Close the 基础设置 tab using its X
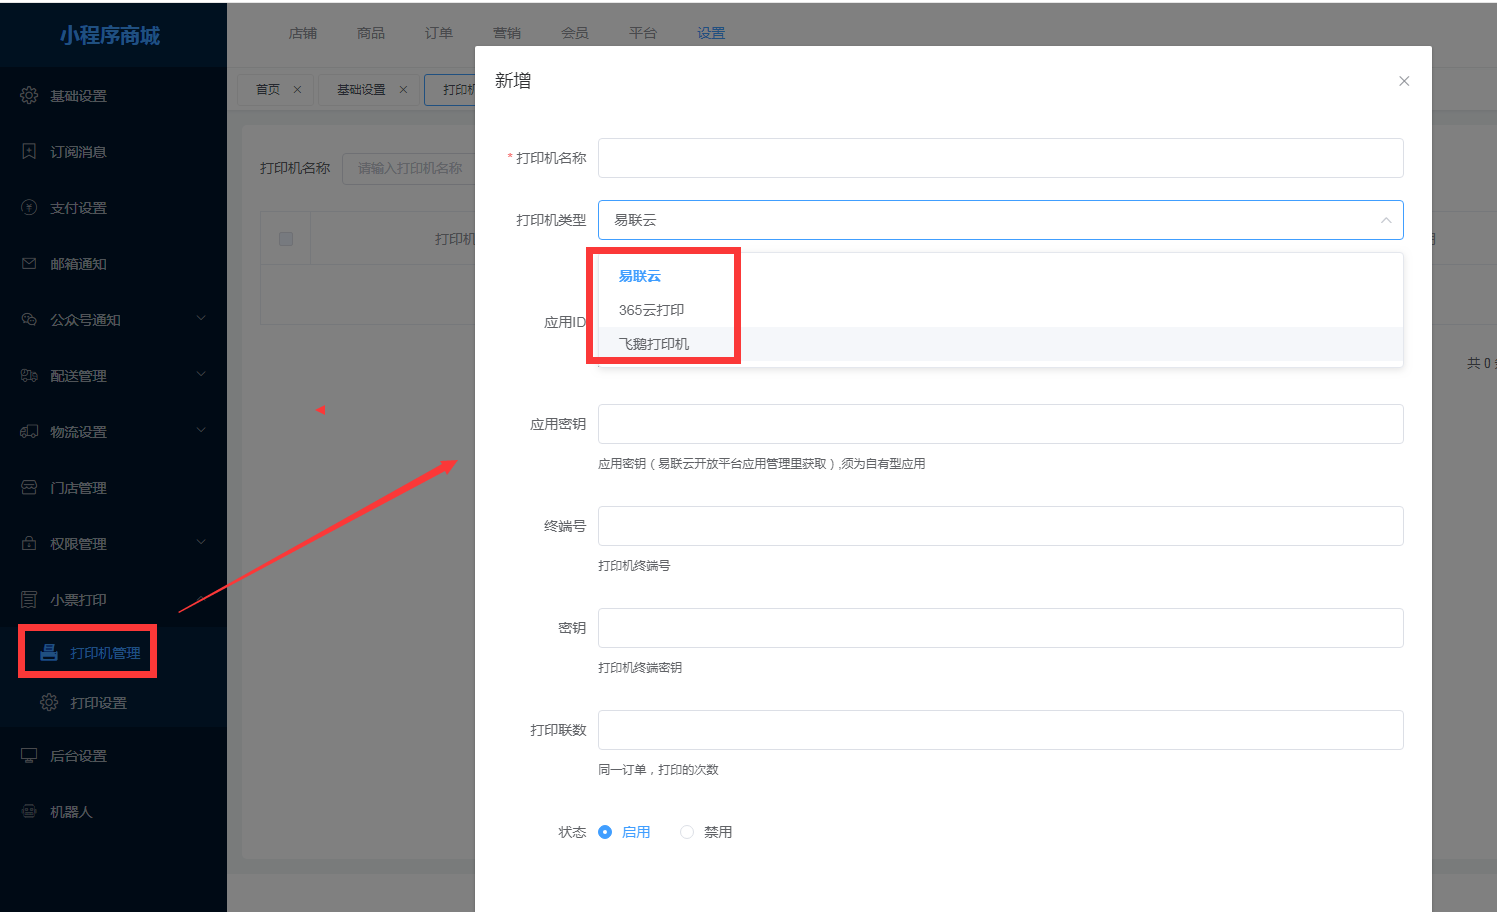 coord(403,89)
